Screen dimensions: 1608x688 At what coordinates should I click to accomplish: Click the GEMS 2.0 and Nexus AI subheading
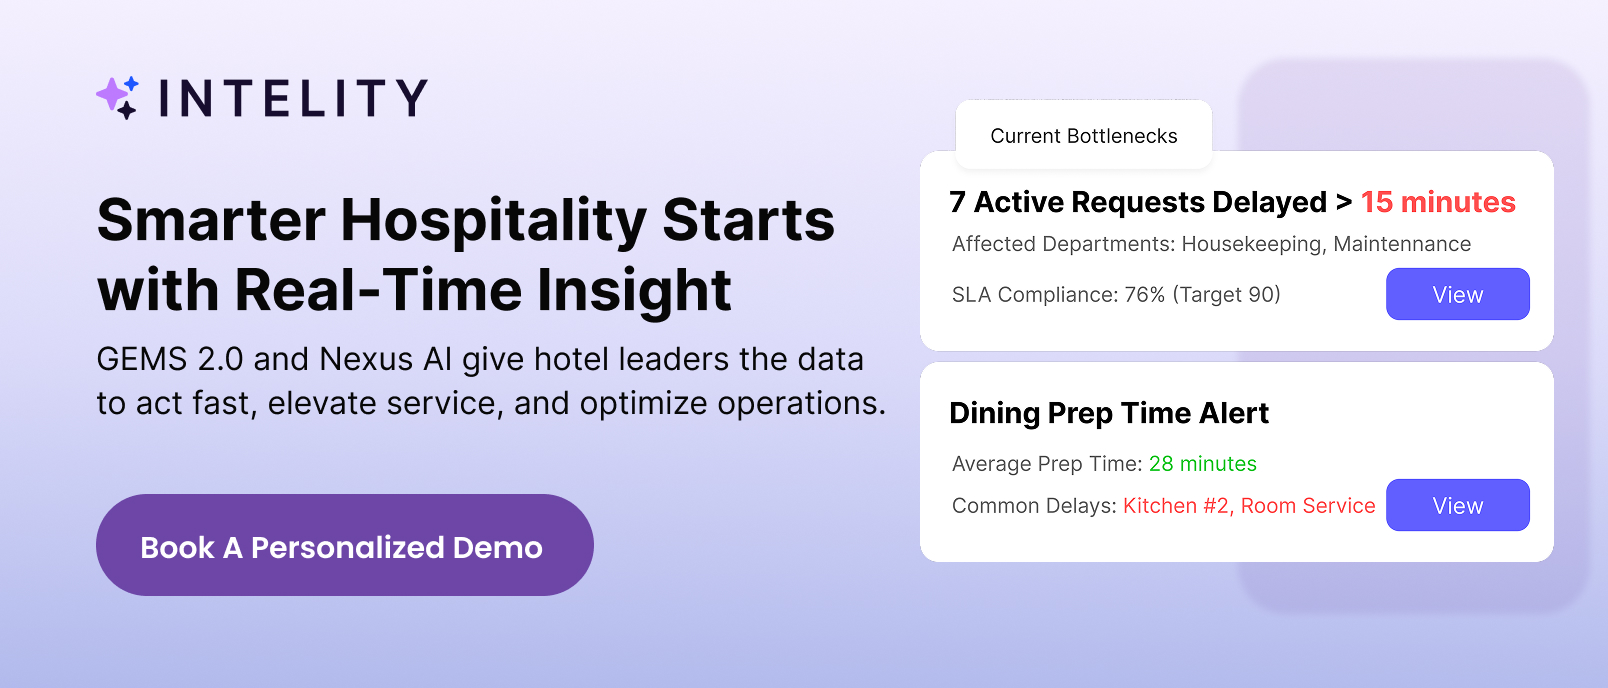[490, 381]
